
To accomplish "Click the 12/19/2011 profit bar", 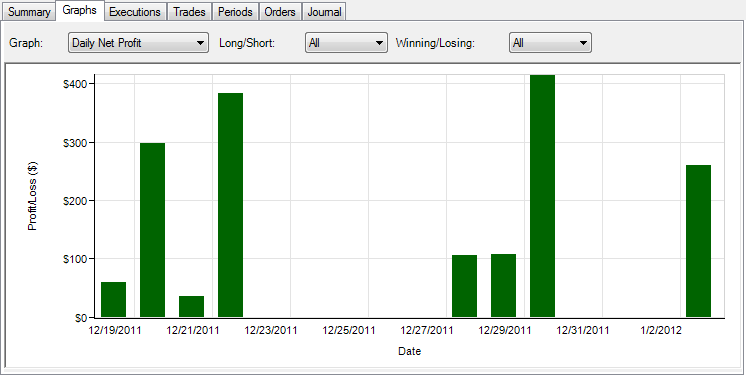I will pos(114,299).
